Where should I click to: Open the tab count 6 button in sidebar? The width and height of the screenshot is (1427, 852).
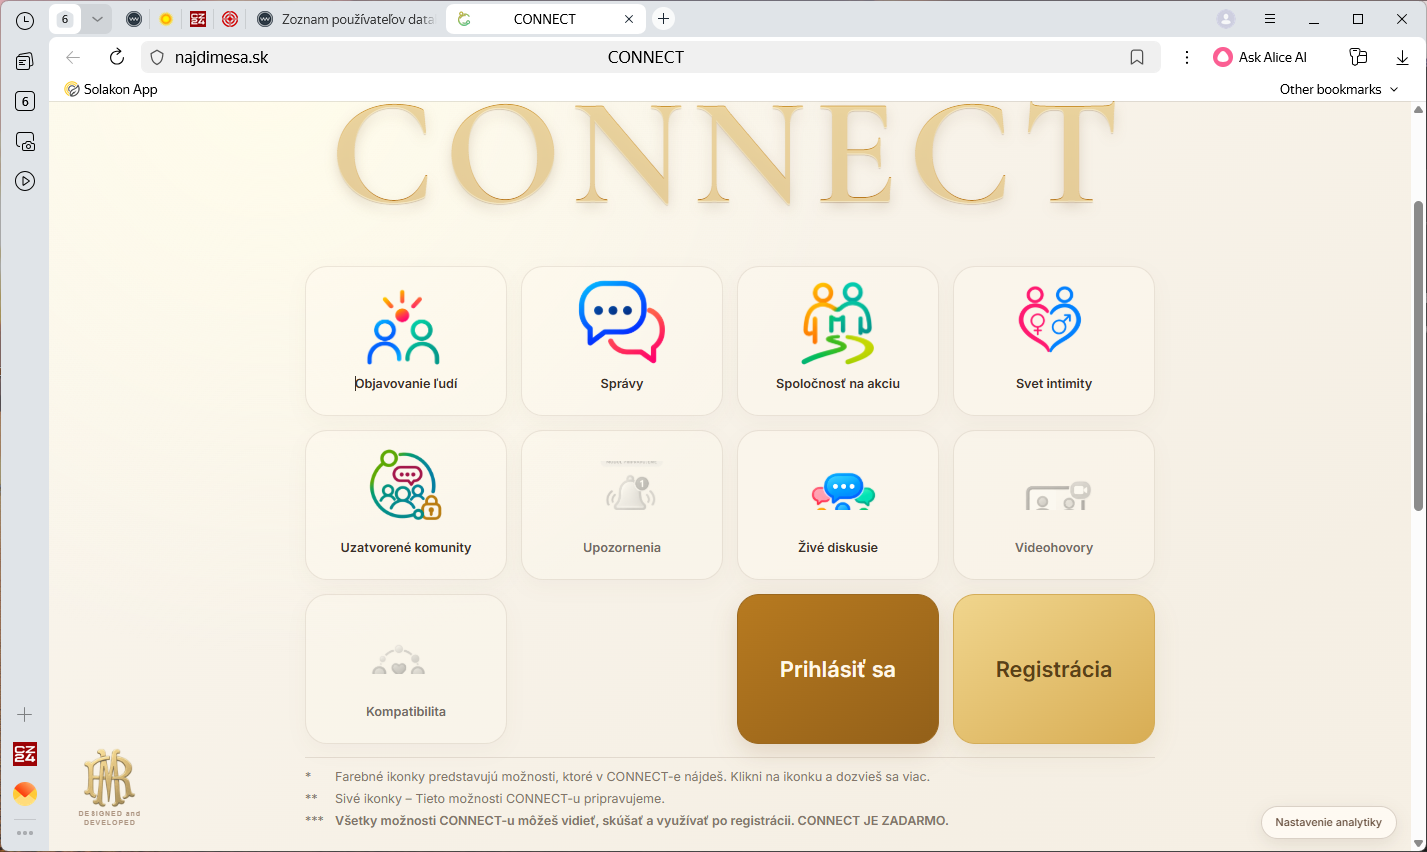pos(25,101)
